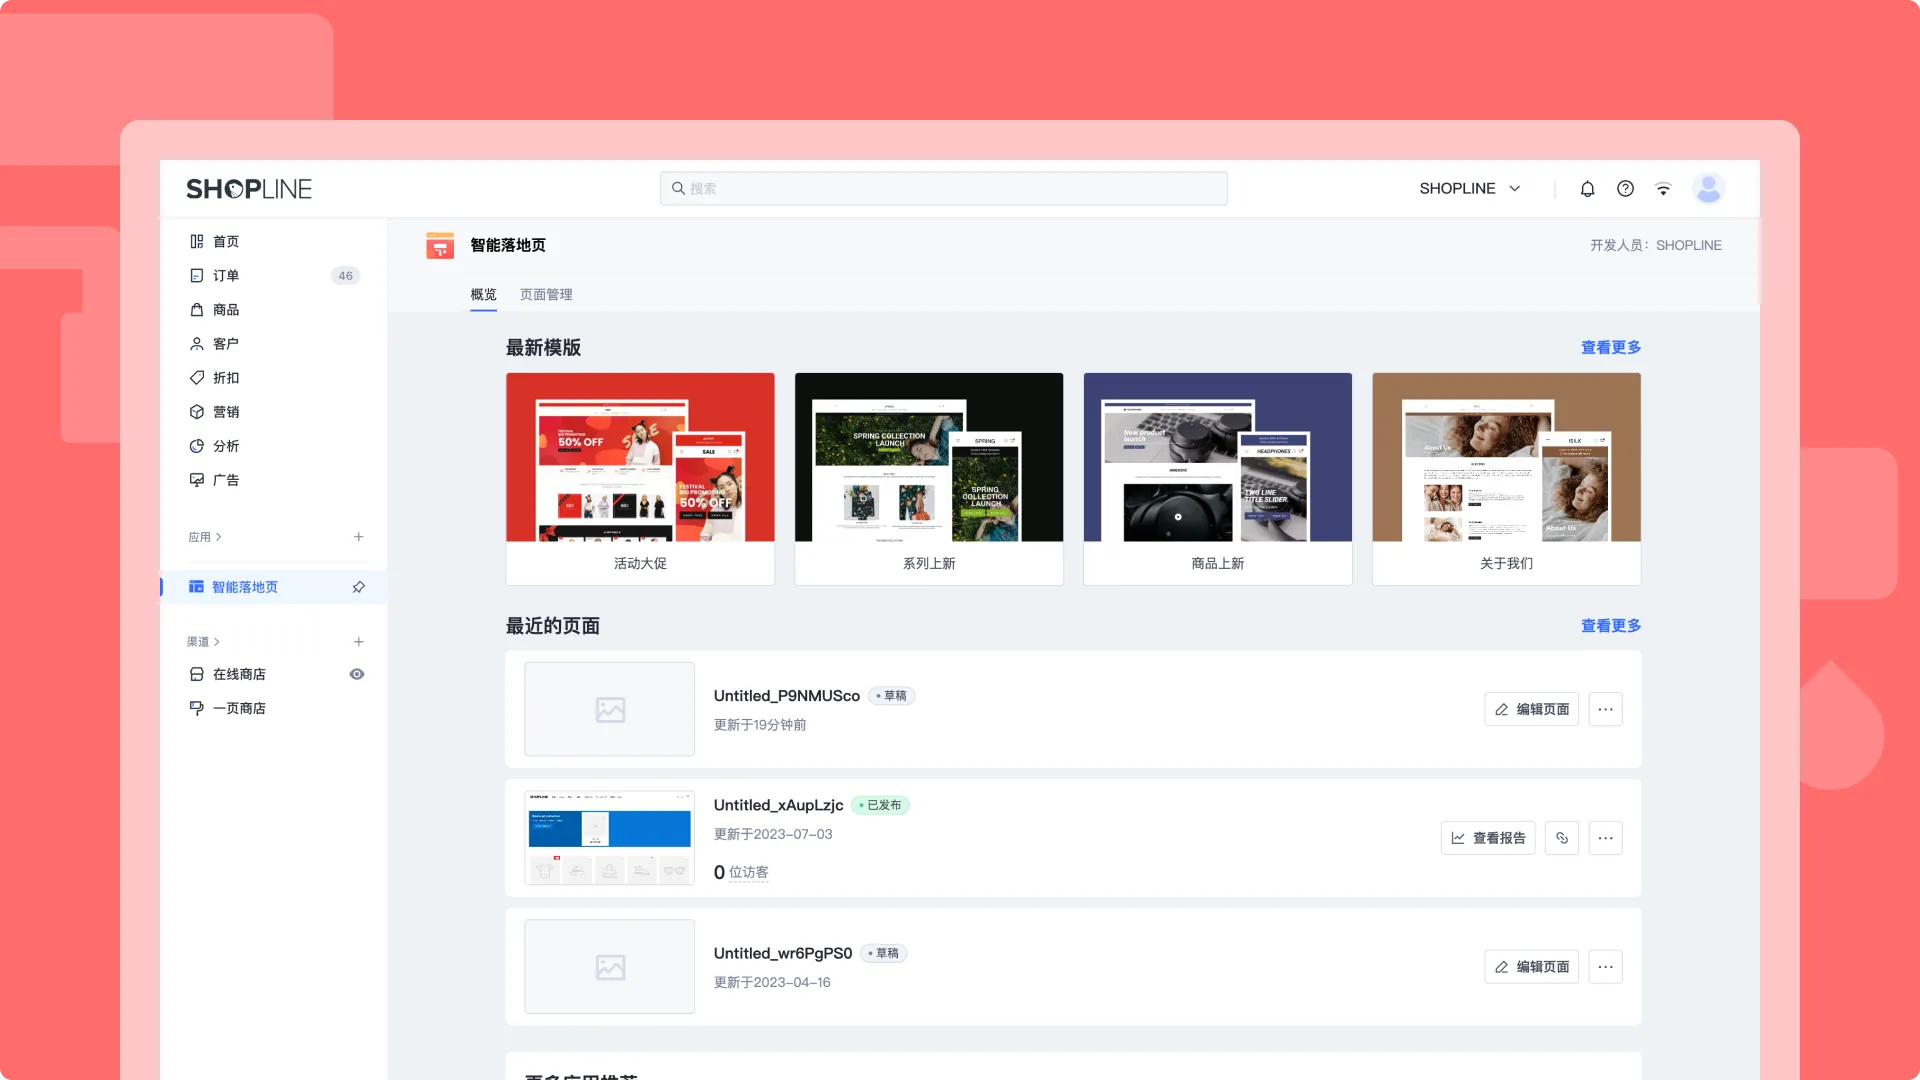Click 编辑页面 for Untitled_wr6PgPS0
The image size is (1920, 1080).
[x=1531, y=967]
